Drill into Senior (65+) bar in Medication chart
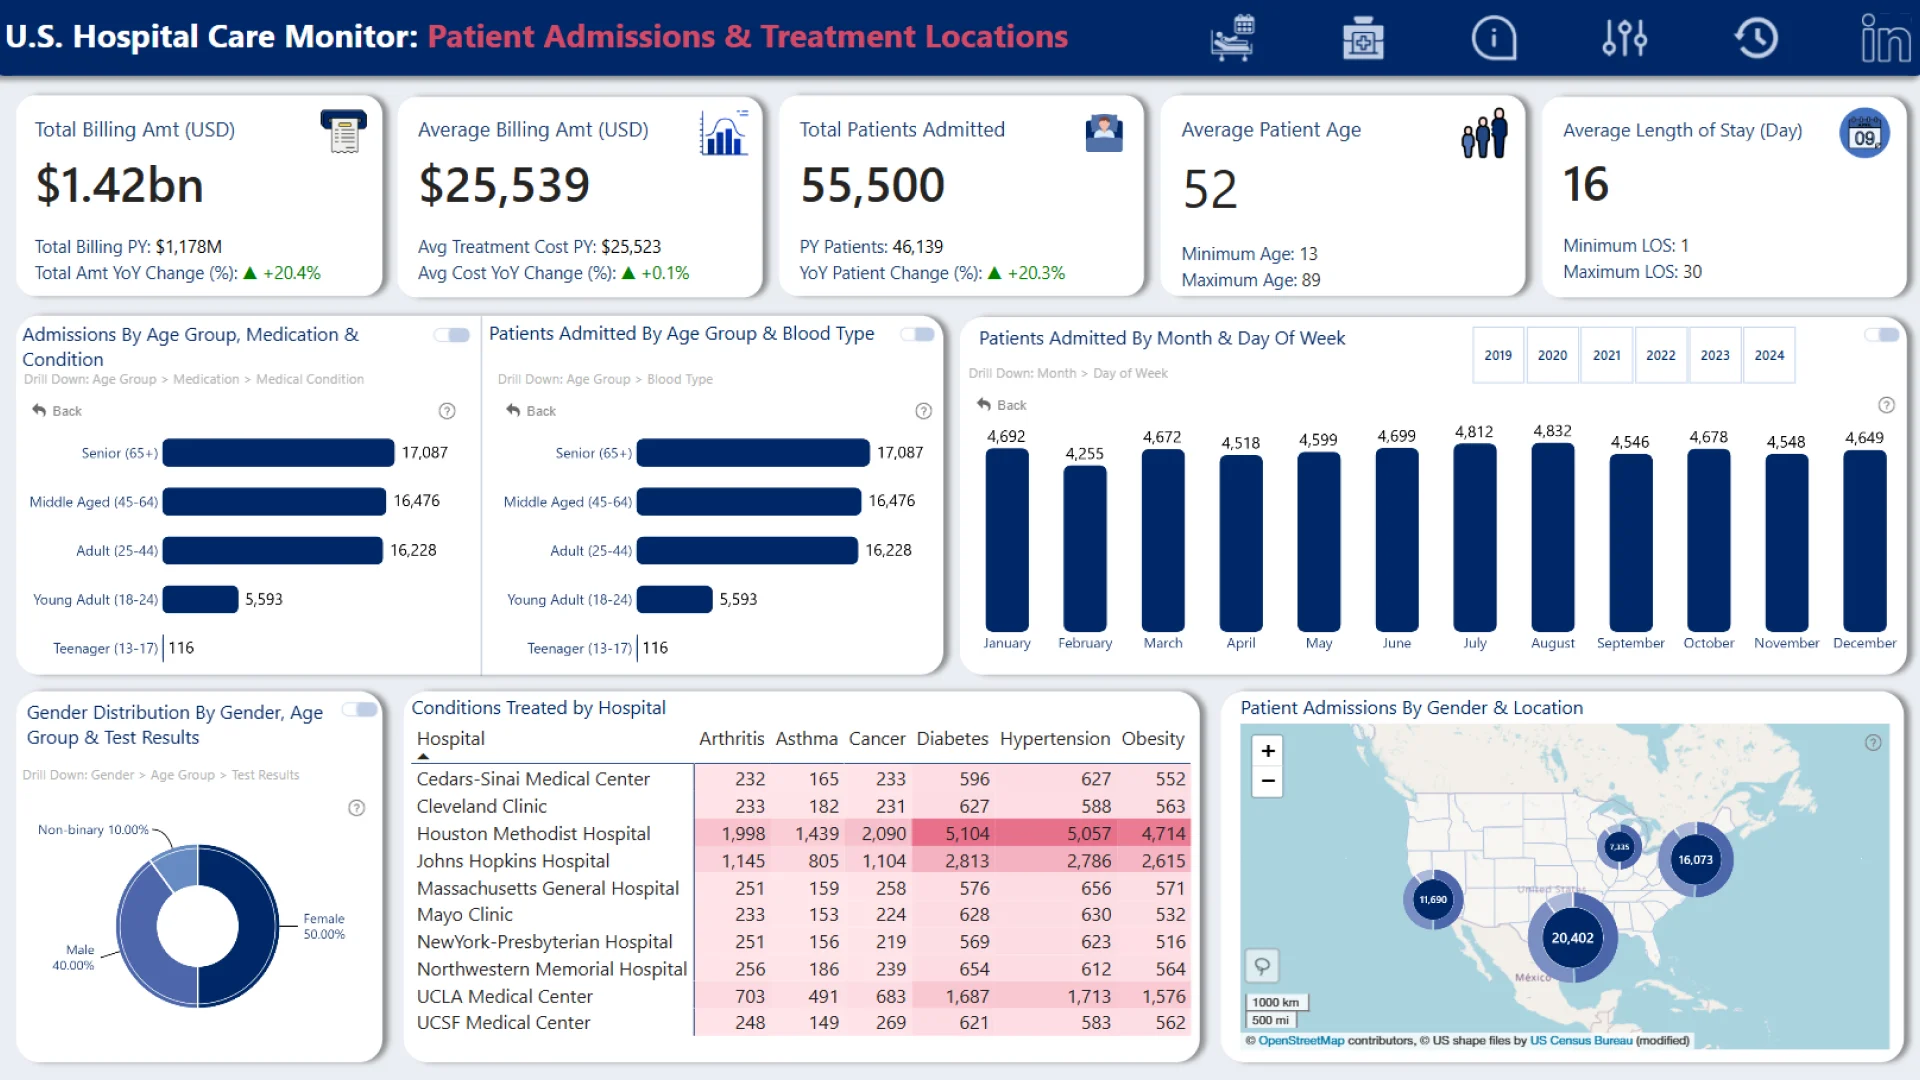This screenshot has height=1080, width=1920. 278,453
